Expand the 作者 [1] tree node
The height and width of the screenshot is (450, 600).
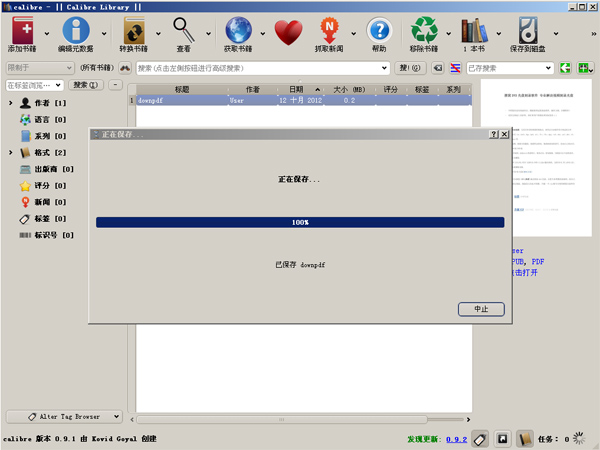pos(10,103)
